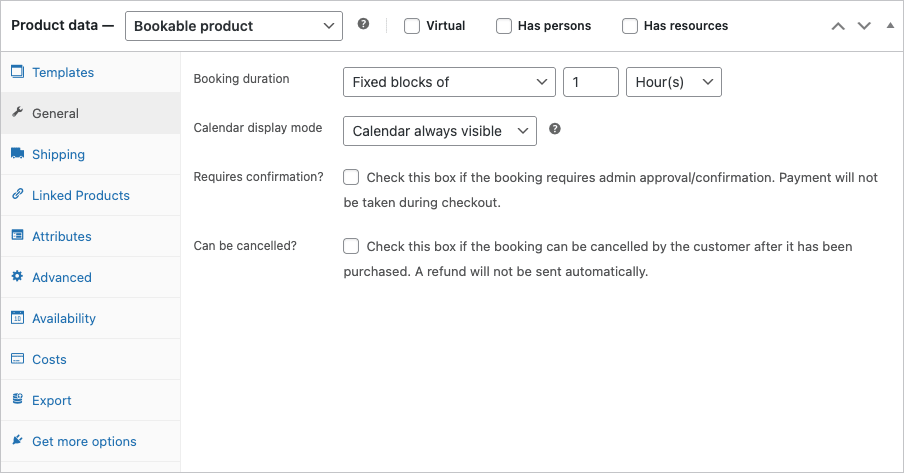Enable the Virtual checkbox
Viewport: 904px width, 473px height.
click(x=412, y=26)
